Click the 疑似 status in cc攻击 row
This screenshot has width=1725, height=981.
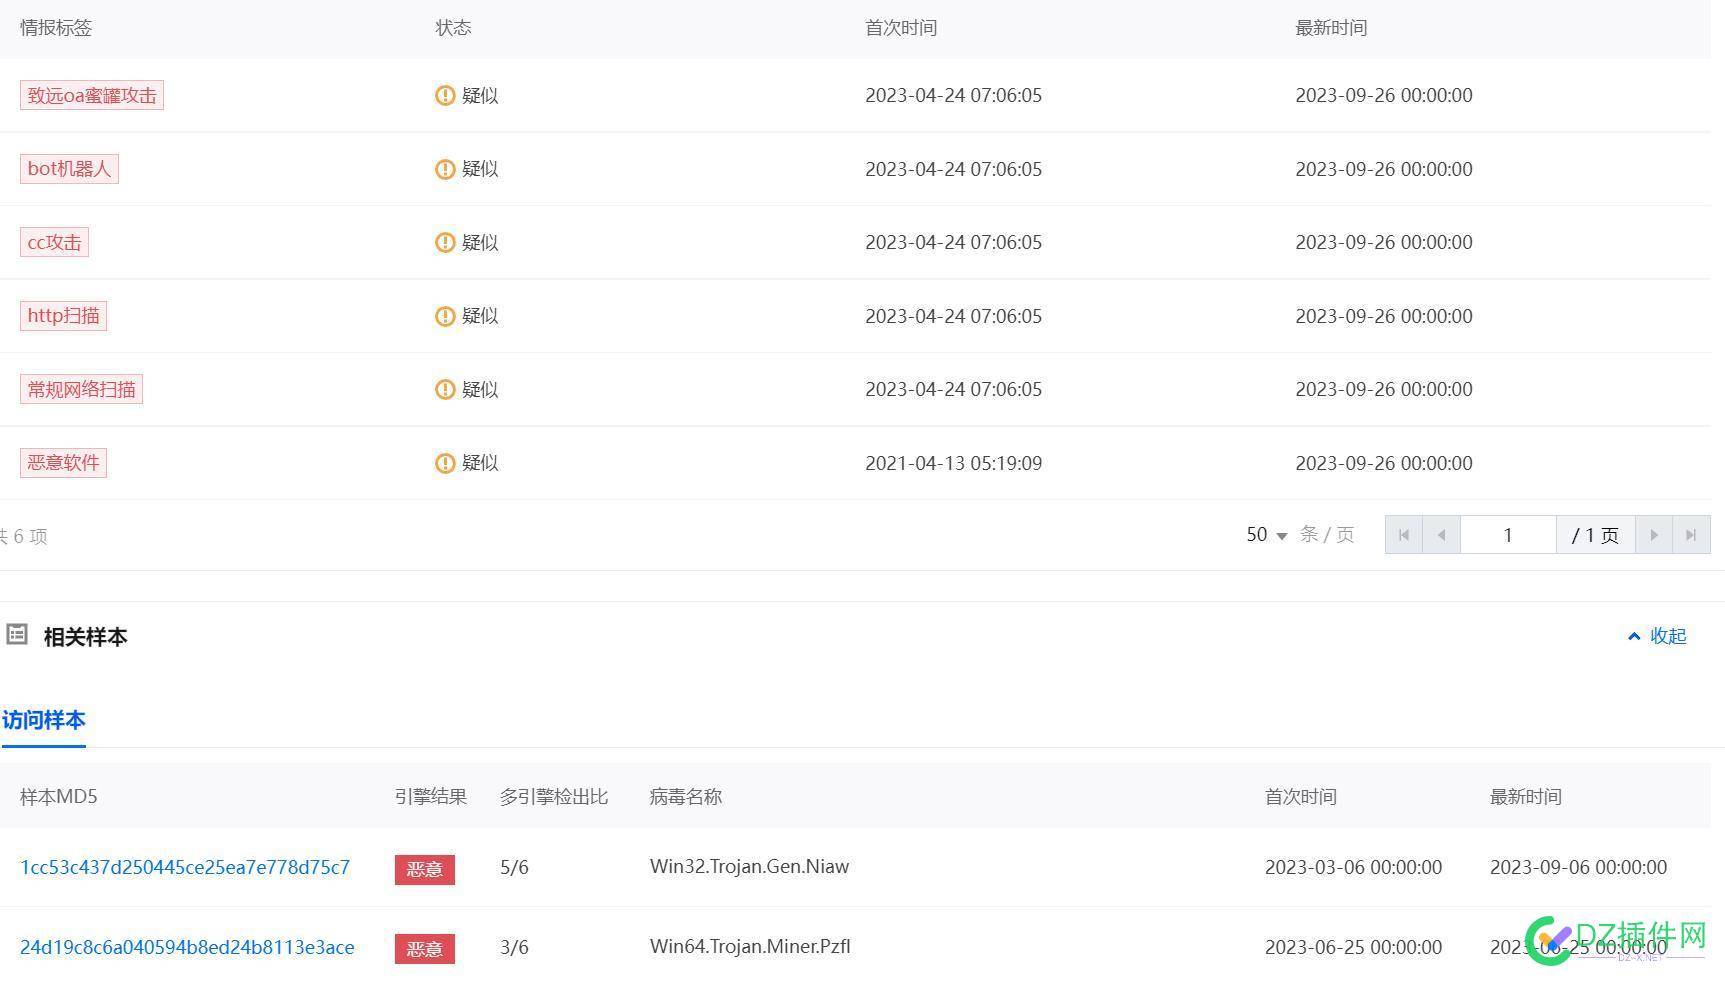[x=480, y=242]
